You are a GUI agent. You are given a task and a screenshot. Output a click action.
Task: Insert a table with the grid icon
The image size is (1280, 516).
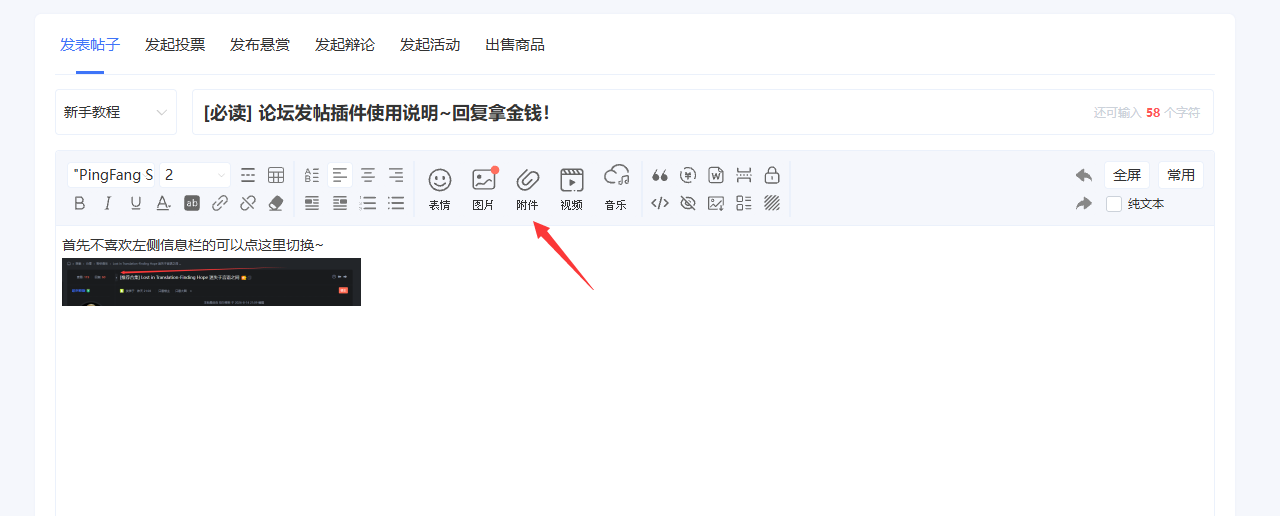tap(276, 175)
